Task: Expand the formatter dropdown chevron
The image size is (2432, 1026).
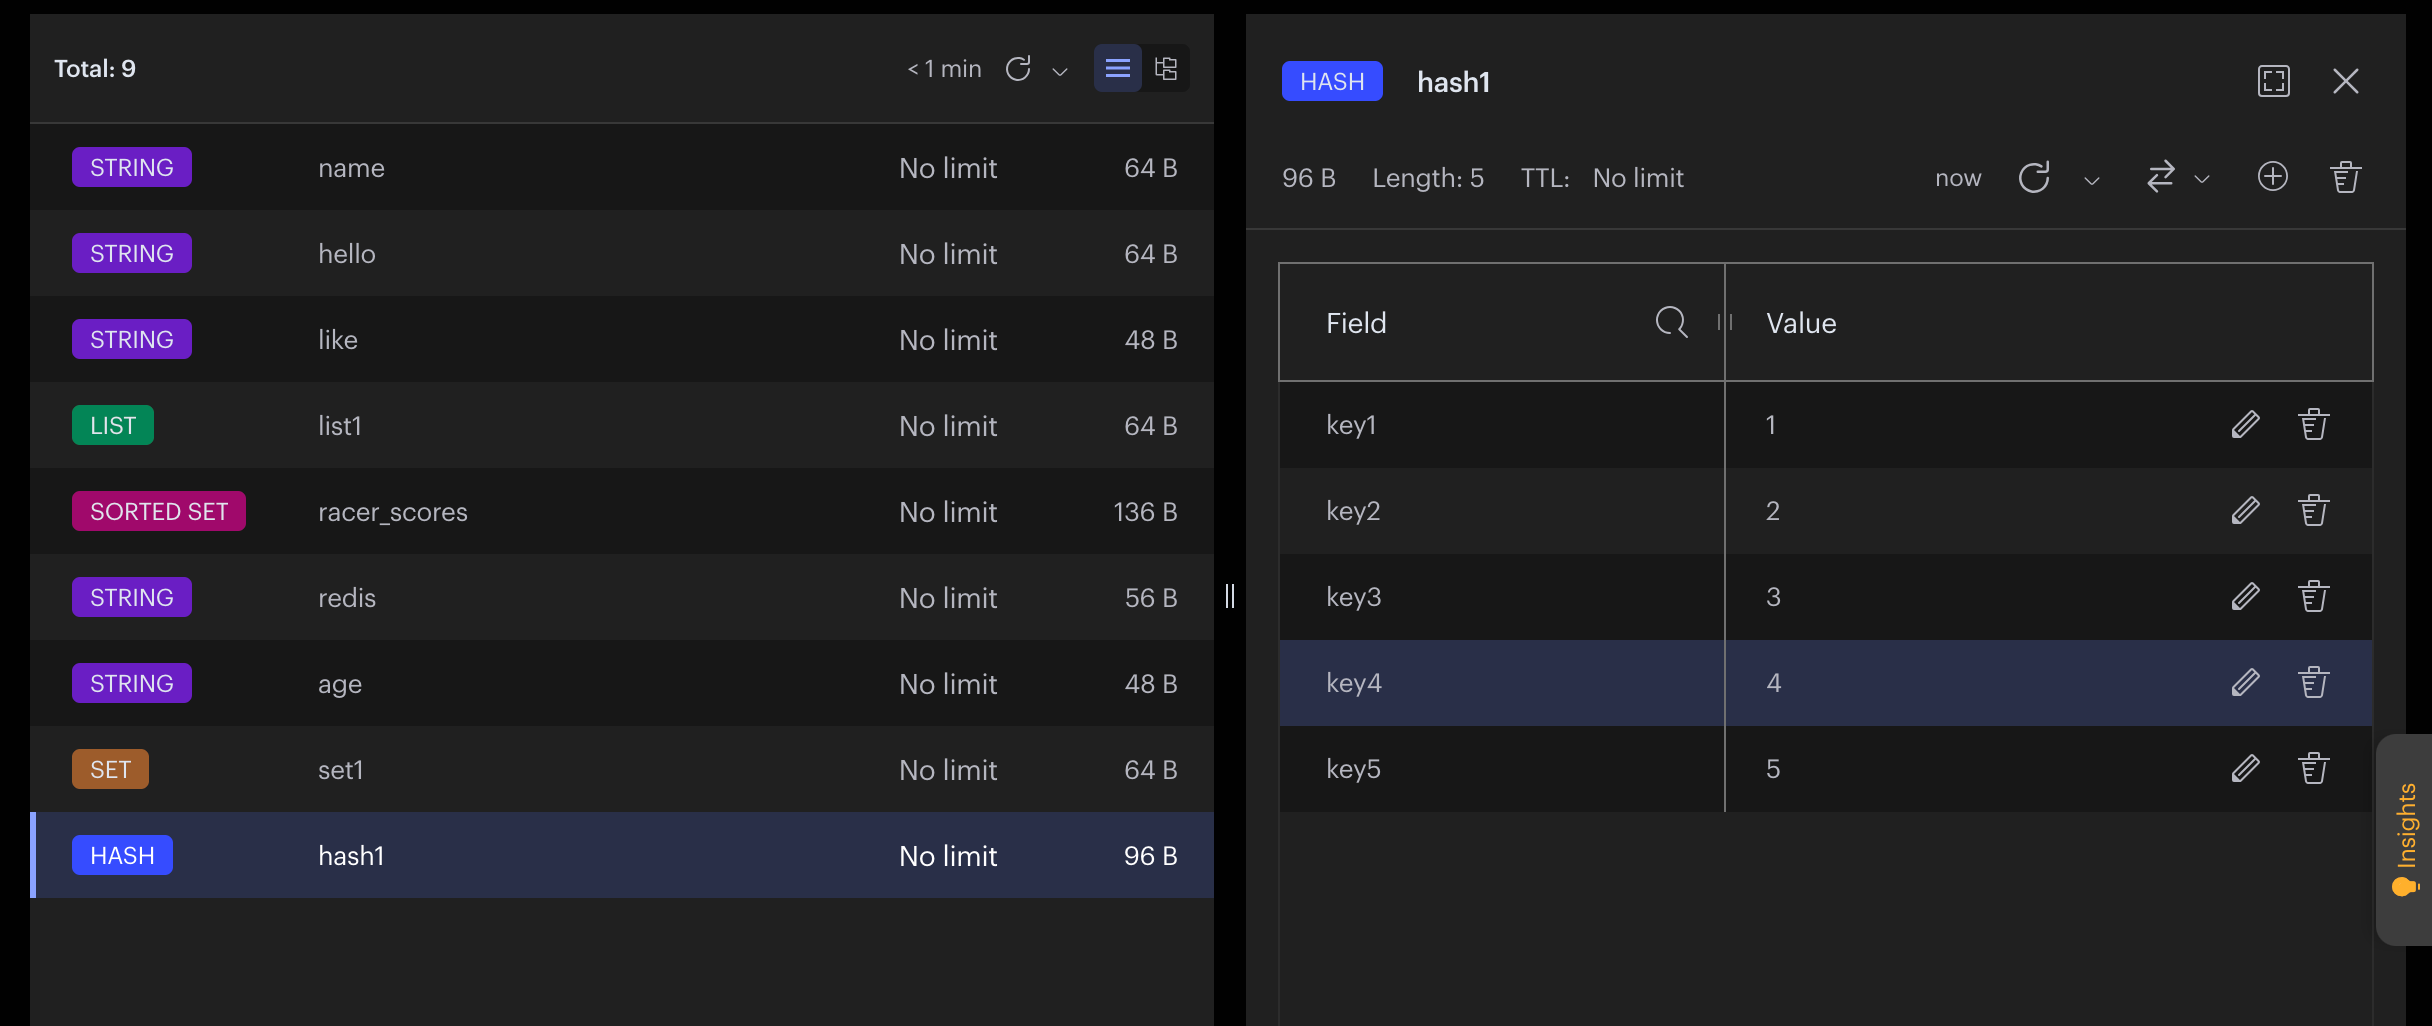Action: (x=2201, y=180)
